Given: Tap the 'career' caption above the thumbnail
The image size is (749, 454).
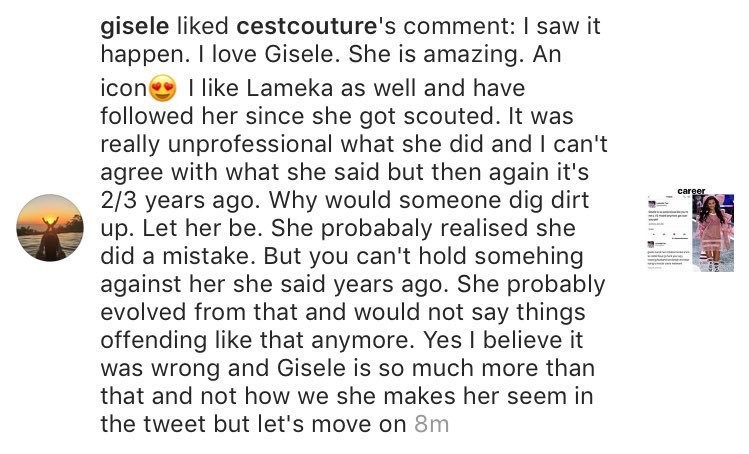Looking at the screenshot, I should pyautogui.click(x=691, y=191).
